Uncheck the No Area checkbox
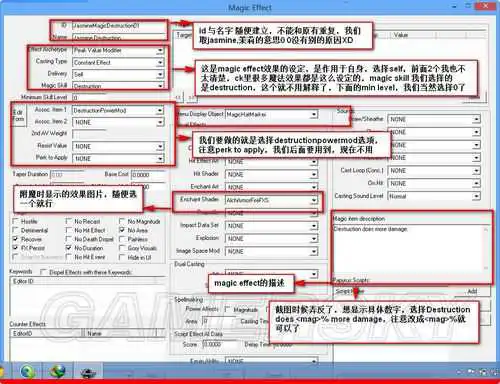 (x=122, y=230)
